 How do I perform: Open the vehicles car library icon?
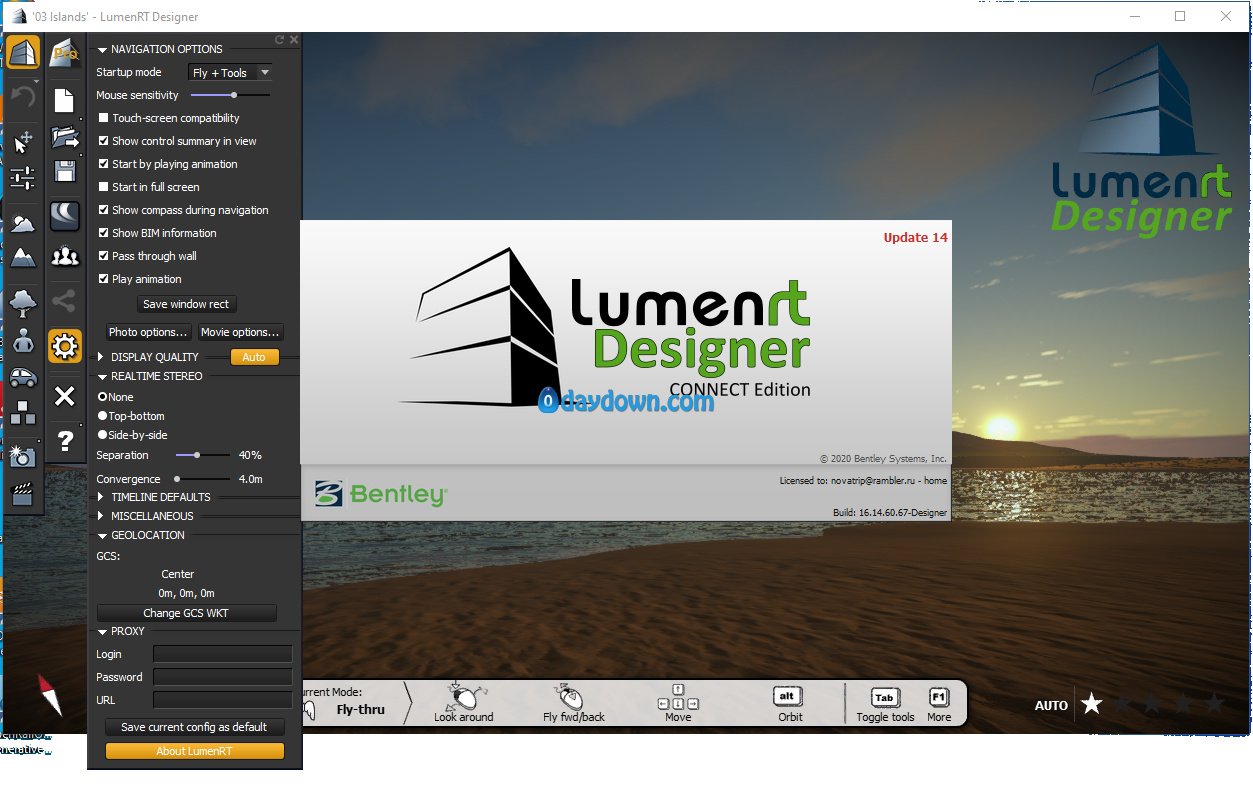(x=22, y=377)
